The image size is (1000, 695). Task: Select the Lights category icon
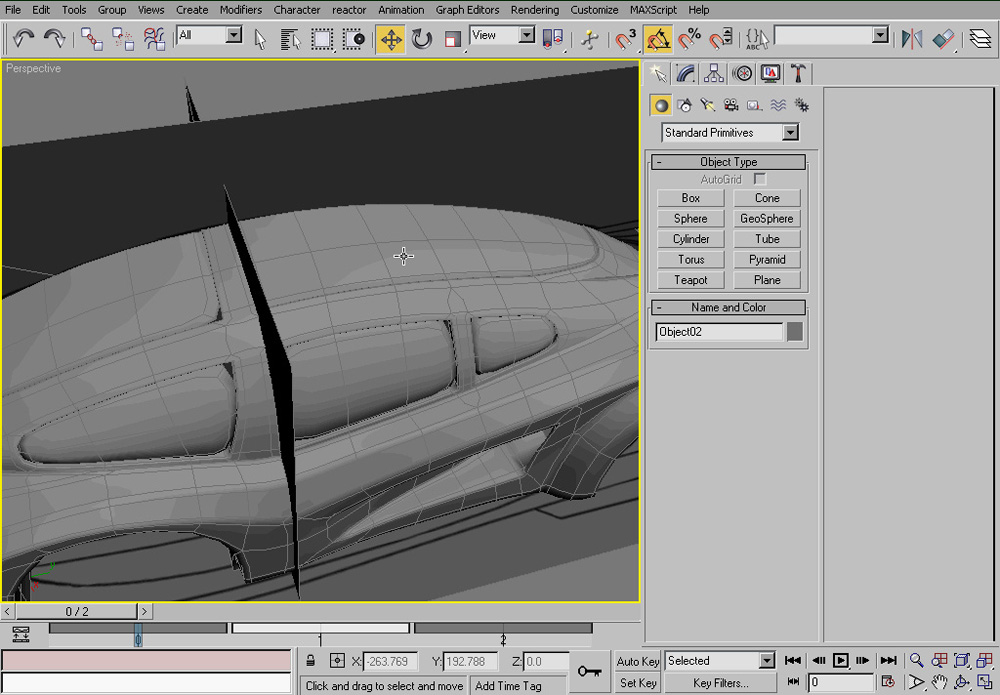coord(708,105)
